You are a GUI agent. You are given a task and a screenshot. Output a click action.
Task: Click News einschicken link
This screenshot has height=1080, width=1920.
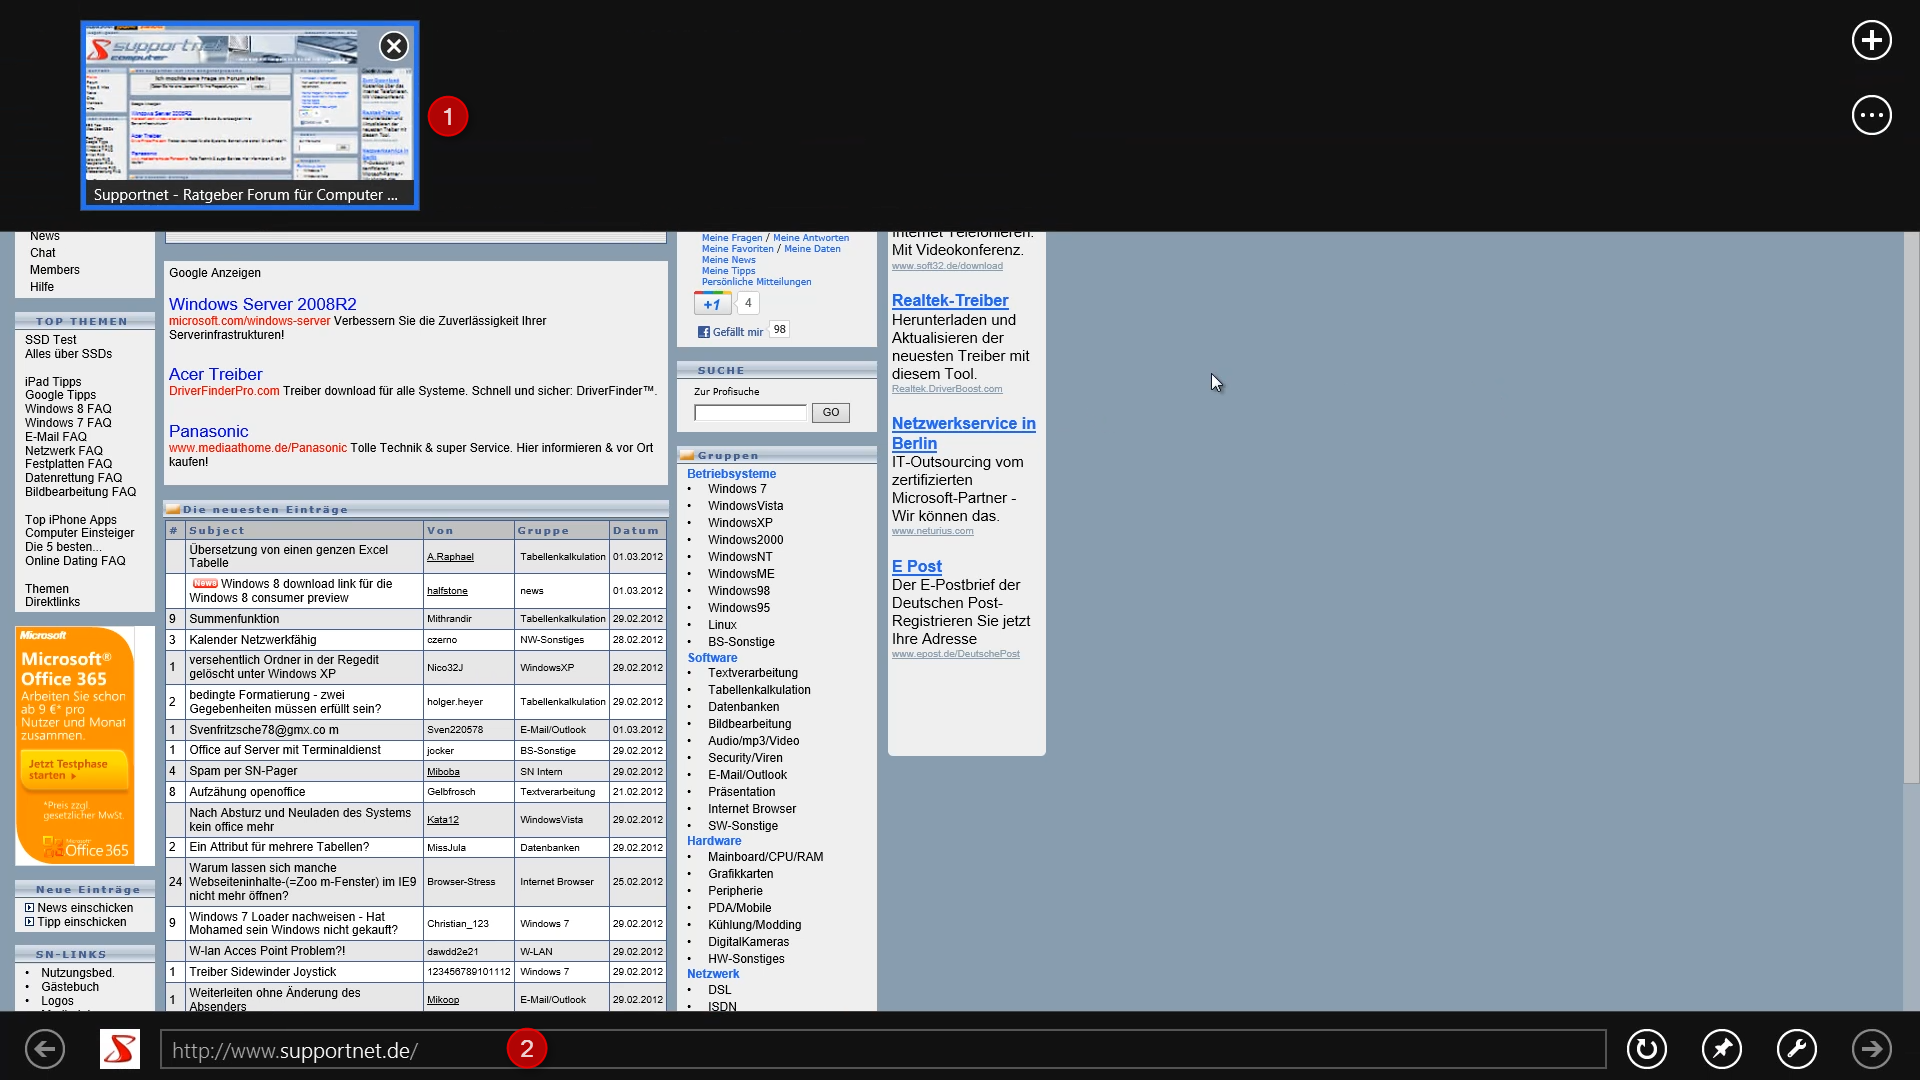85,908
